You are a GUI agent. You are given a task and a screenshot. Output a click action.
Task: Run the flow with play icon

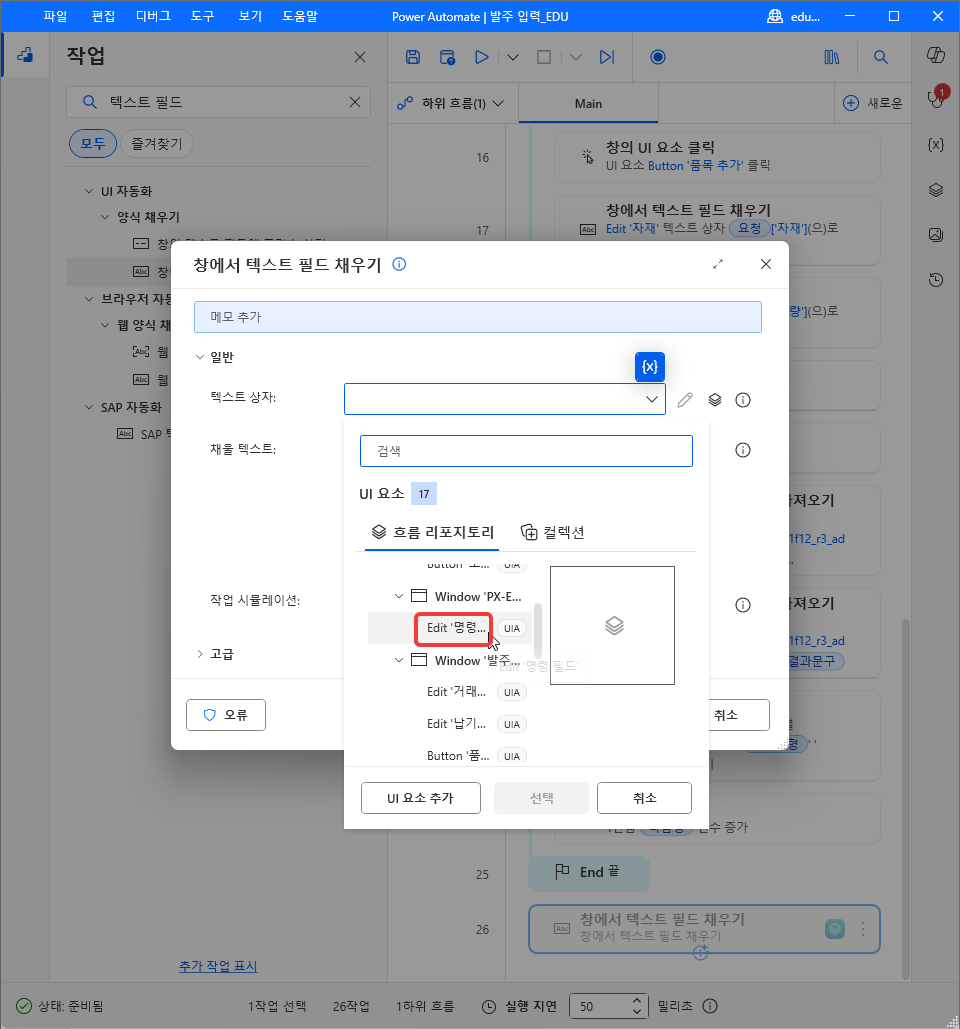pos(482,57)
